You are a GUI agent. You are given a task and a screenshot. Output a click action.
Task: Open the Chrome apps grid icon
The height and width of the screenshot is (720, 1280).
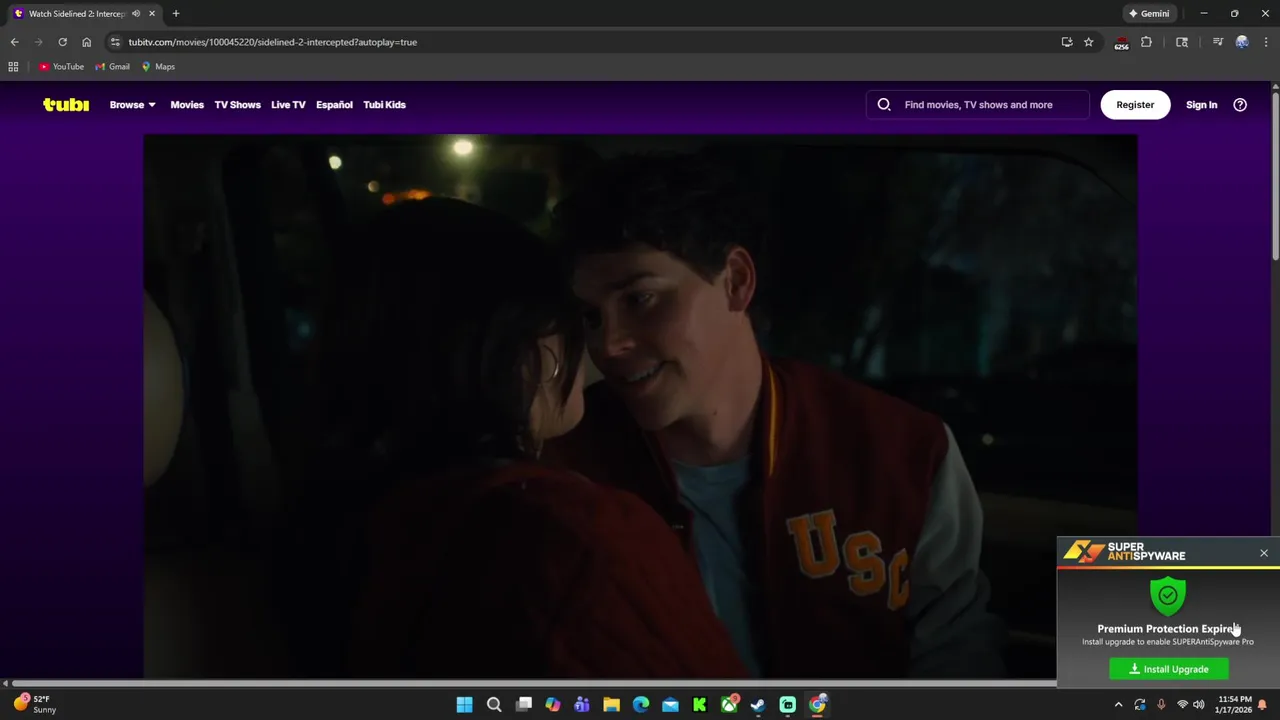point(13,67)
